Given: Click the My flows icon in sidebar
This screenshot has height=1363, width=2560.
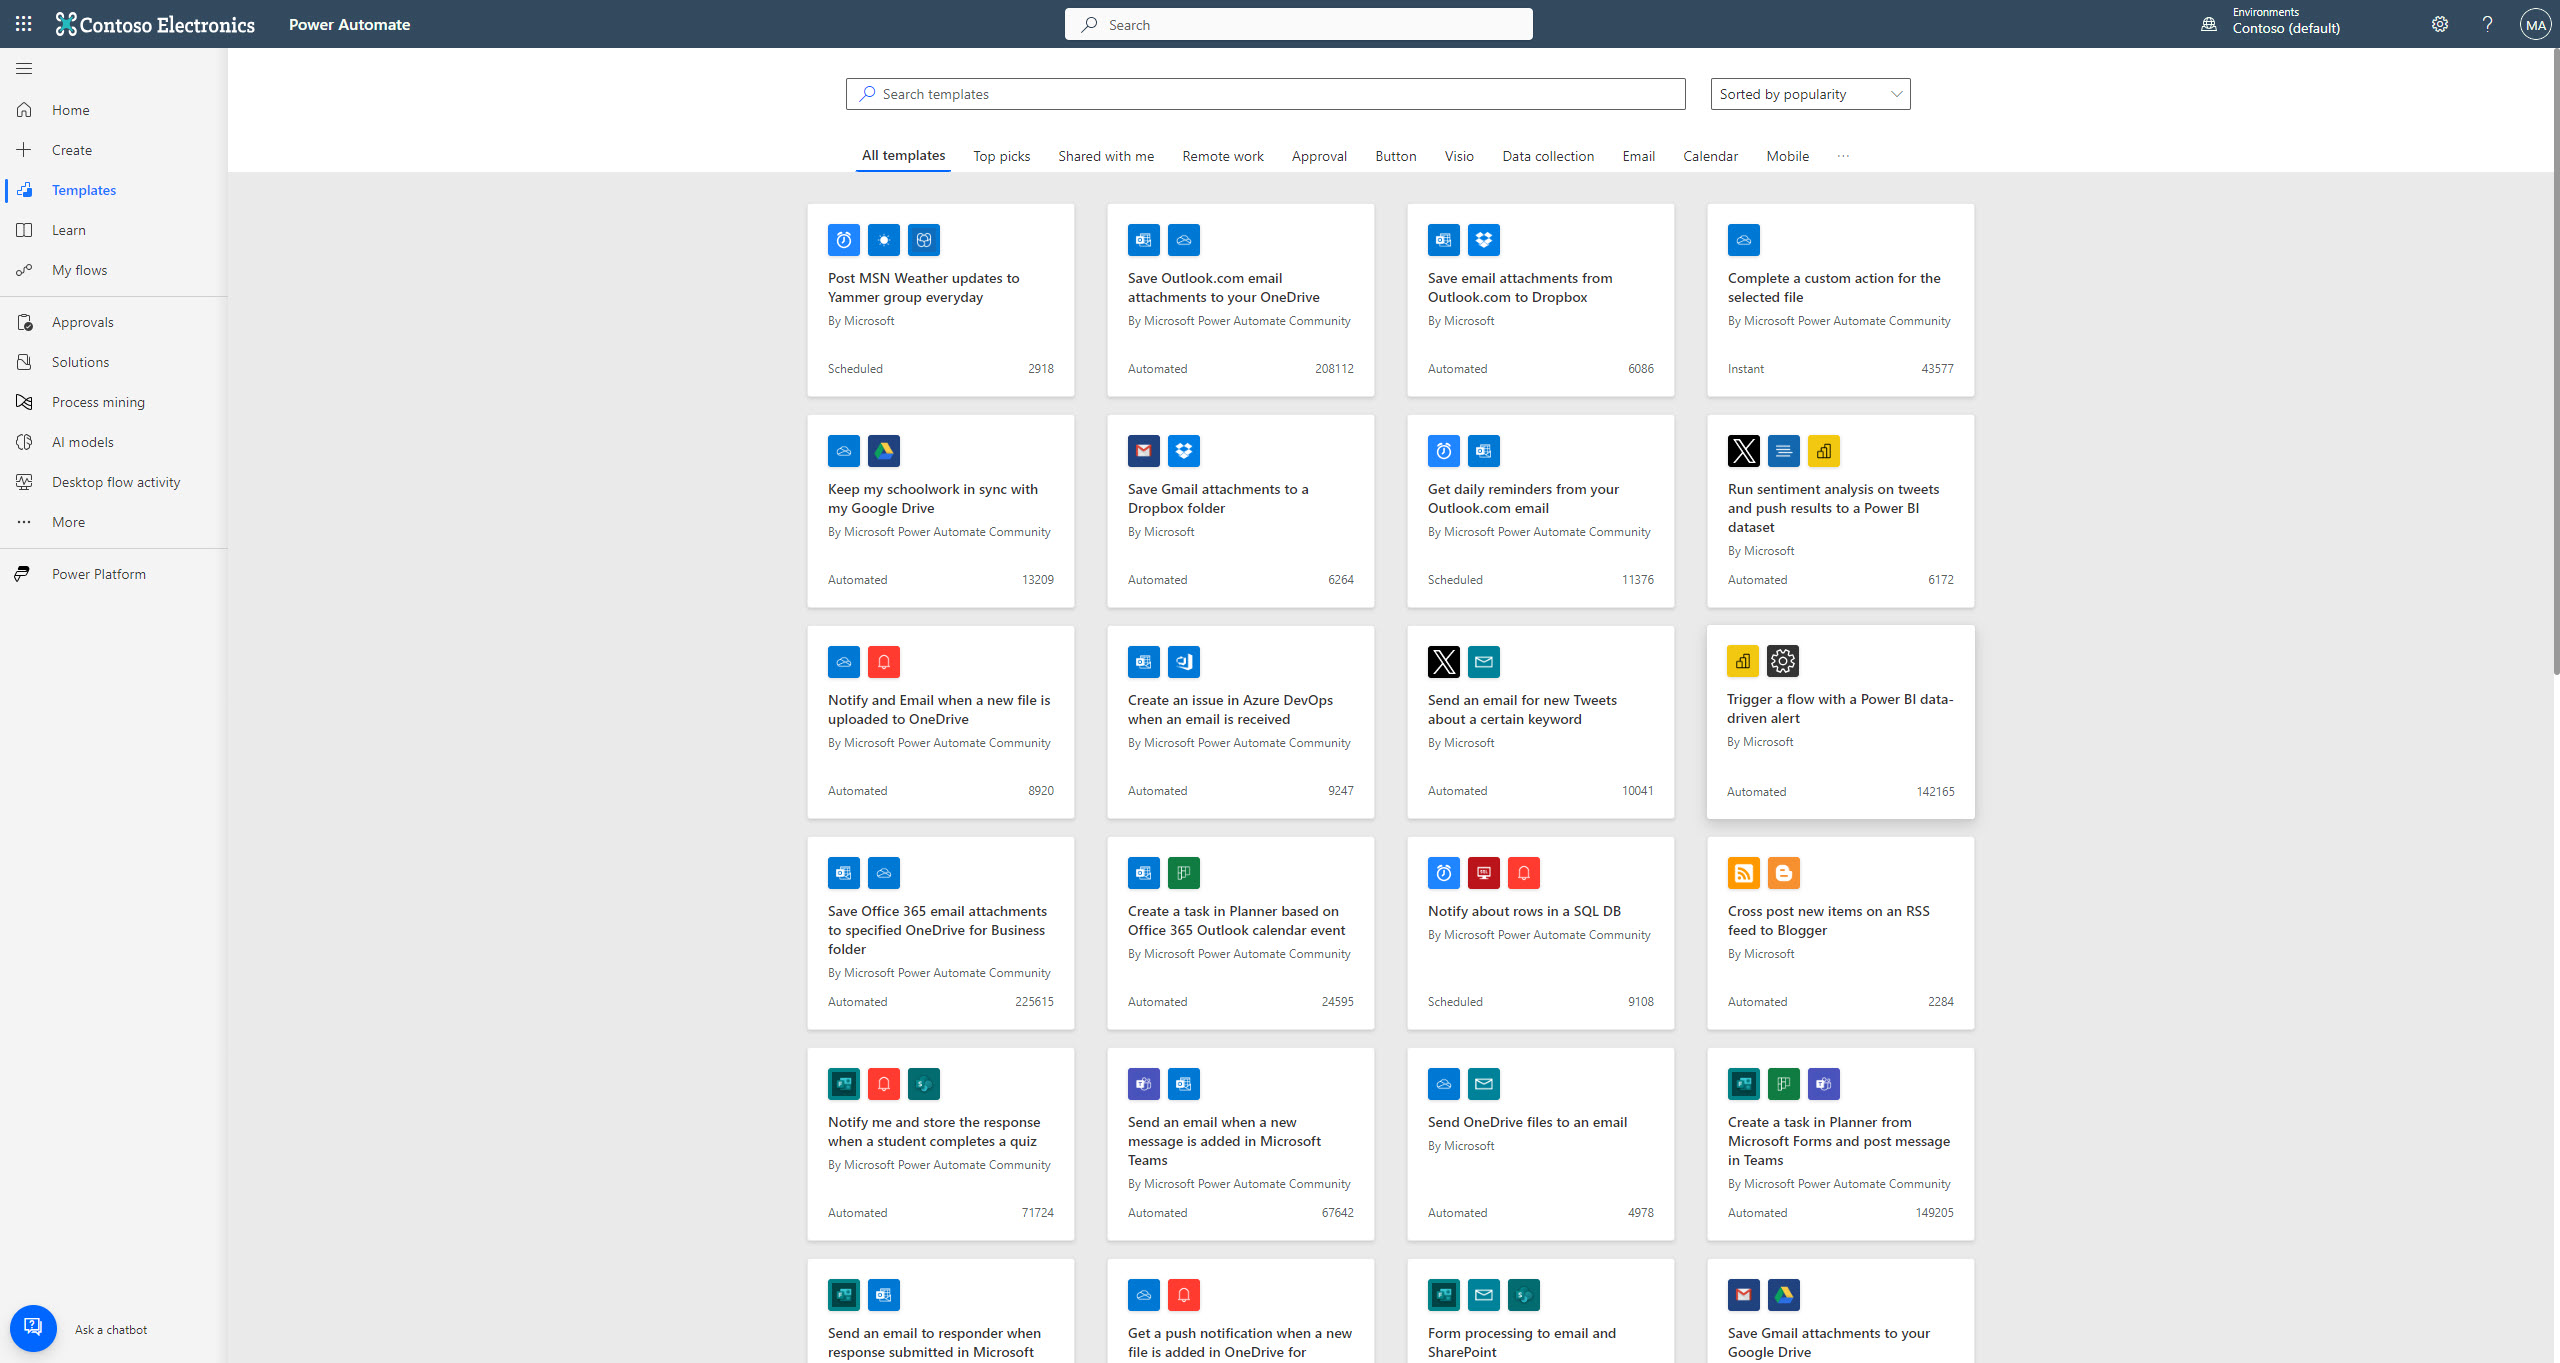Looking at the screenshot, I should click(x=24, y=270).
